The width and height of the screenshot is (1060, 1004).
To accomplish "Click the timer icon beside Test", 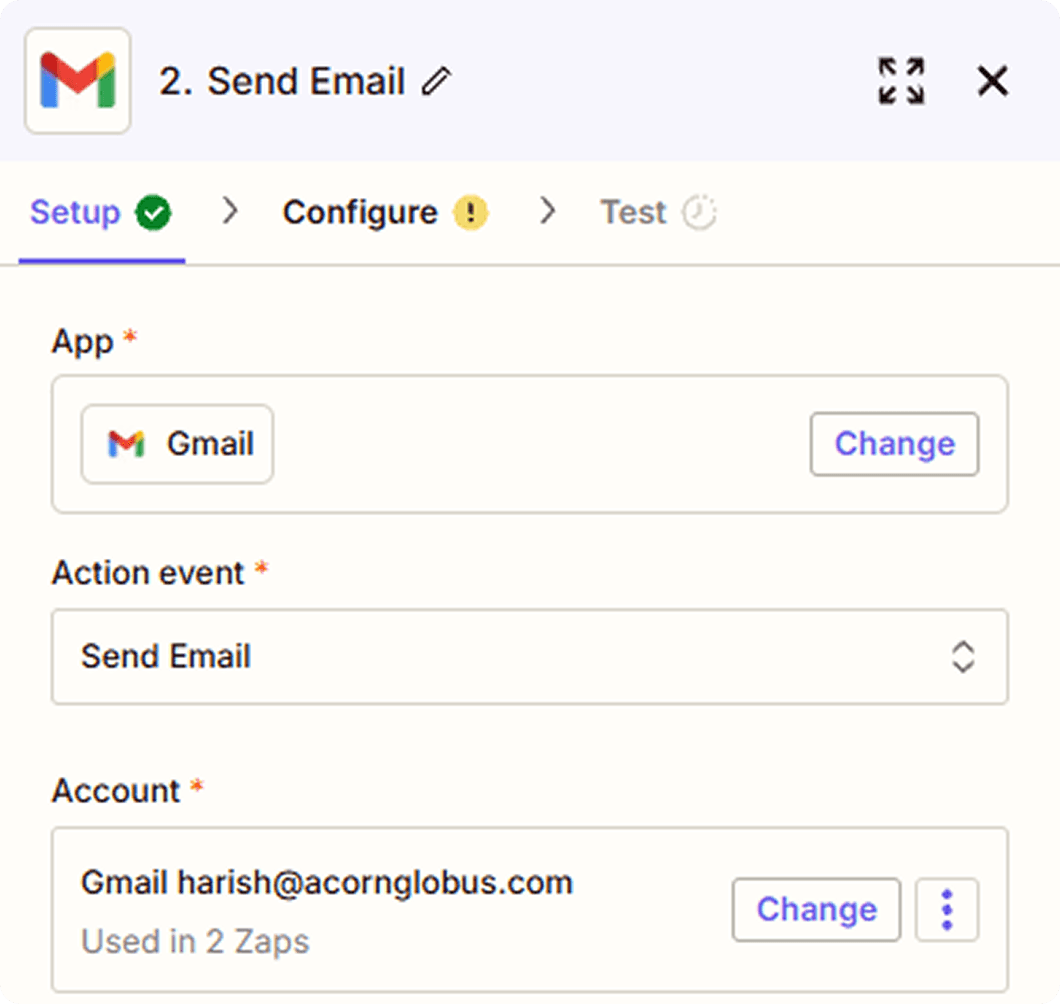I will (x=700, y=212).
